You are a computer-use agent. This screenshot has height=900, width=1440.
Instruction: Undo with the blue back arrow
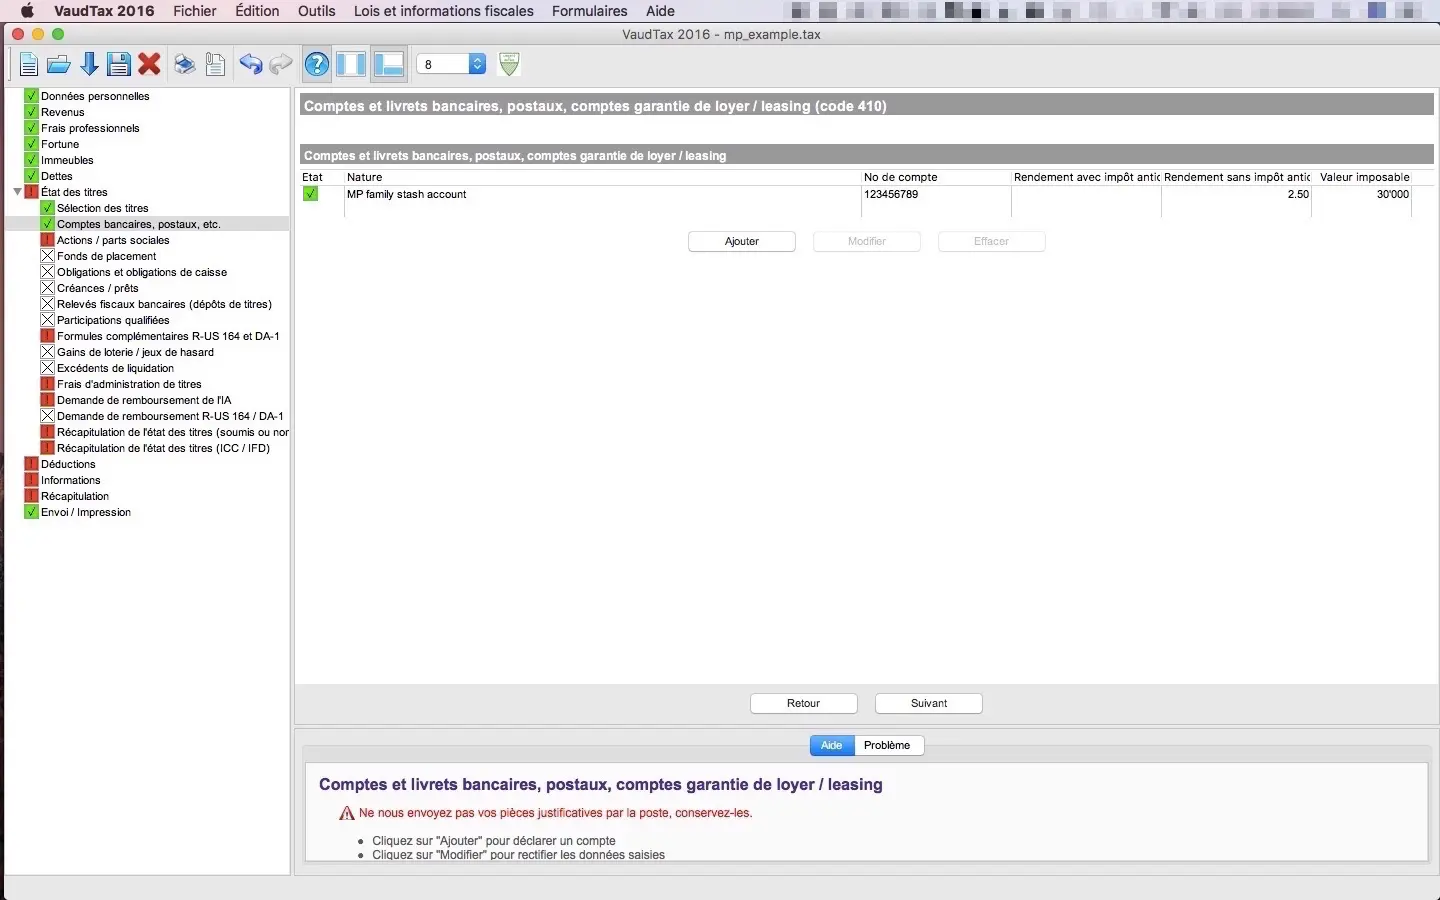pos(250,65)
